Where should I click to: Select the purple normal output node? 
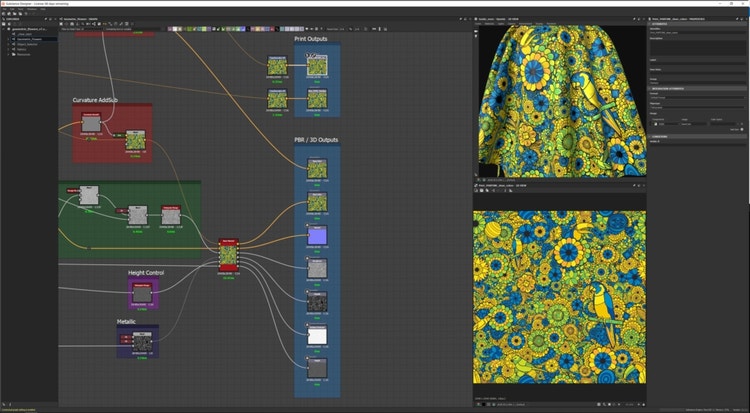point(316,236)
